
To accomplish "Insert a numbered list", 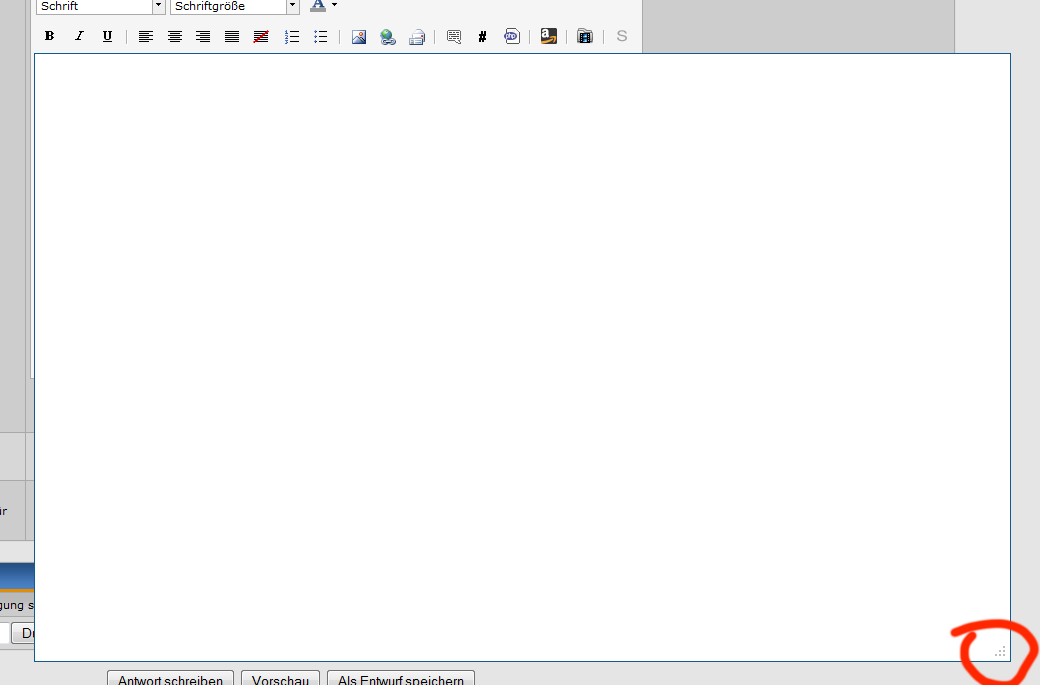I will [292, 36].
